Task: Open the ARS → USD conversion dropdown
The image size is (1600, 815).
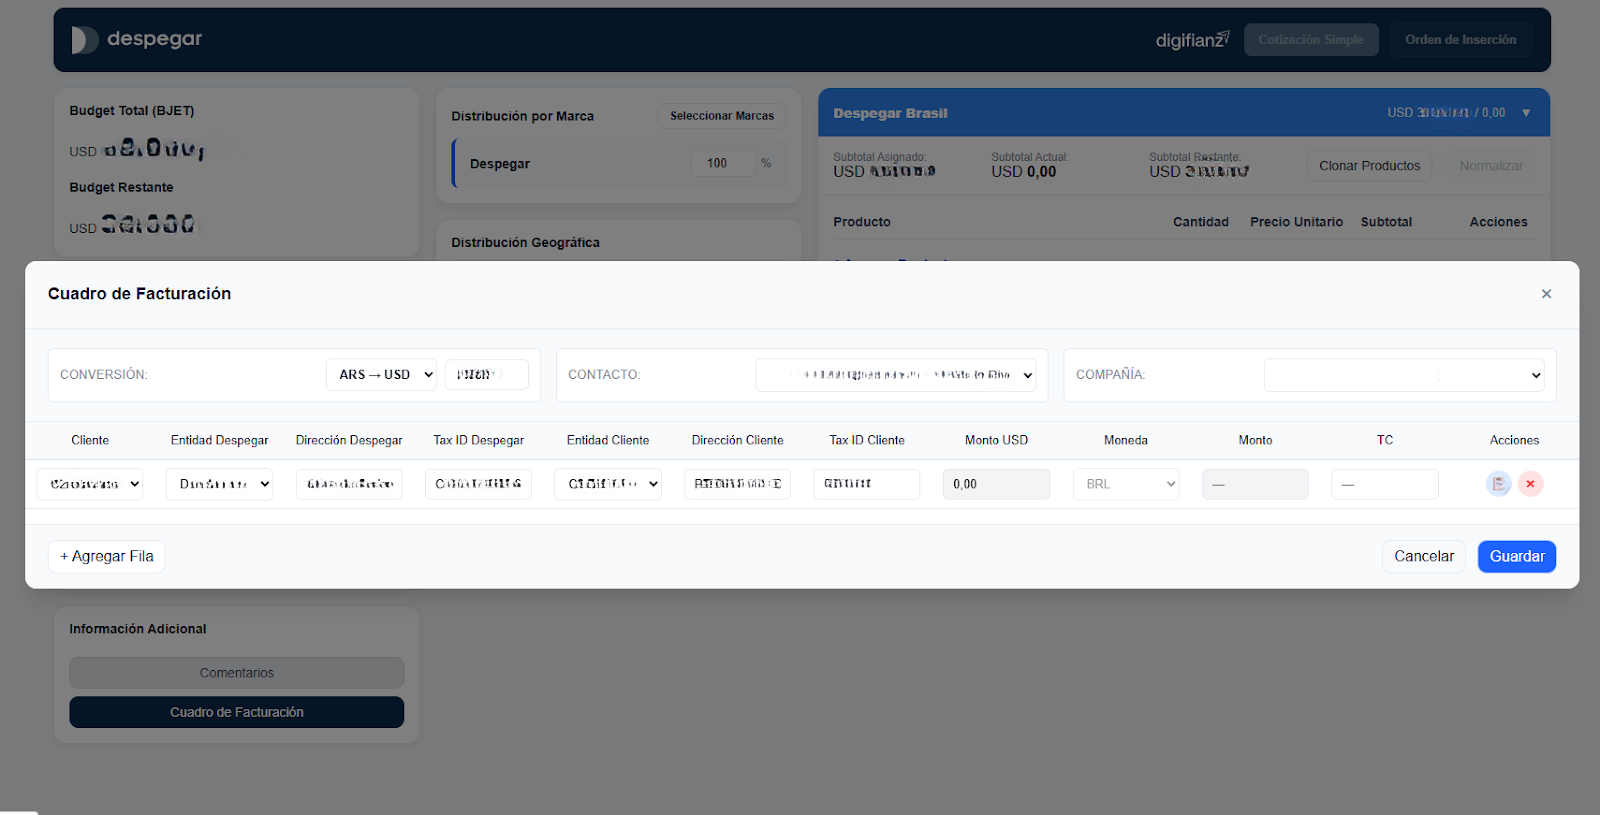Action: click(381, 375)
